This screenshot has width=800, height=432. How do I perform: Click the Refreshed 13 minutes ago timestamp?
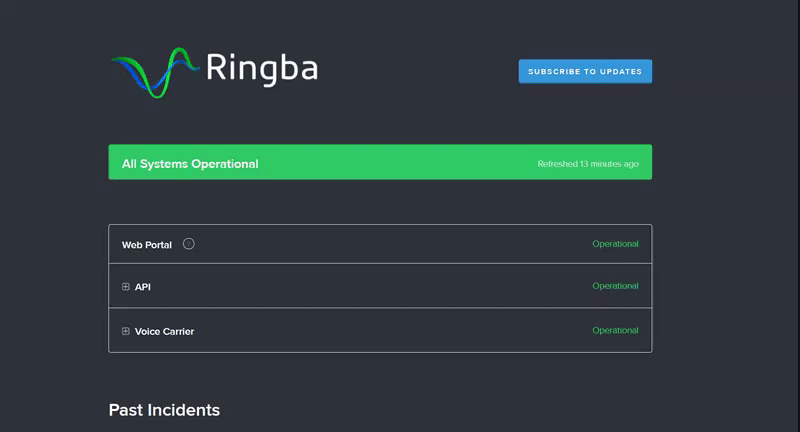pyautogui.click(x=587, y=164)
